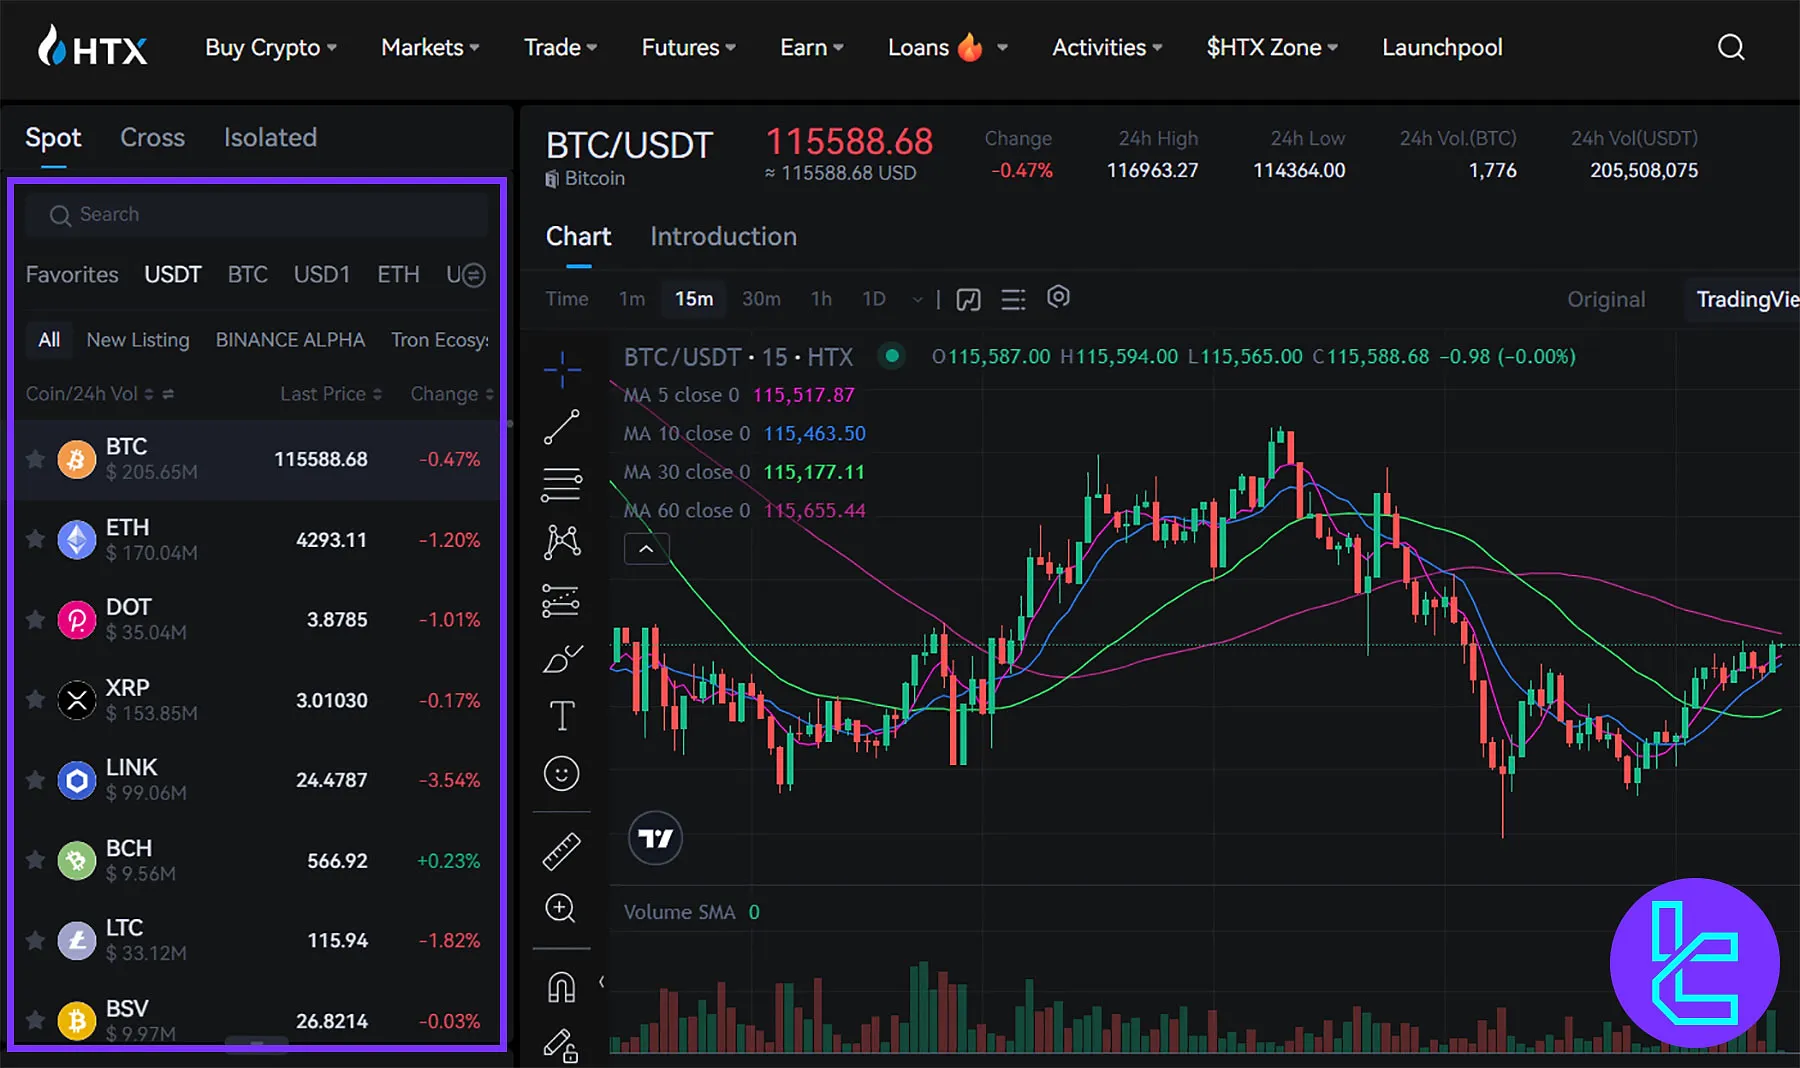Sort by Change column
The width and height of the screenshot is (1800, 1068).
coord(452,394)
